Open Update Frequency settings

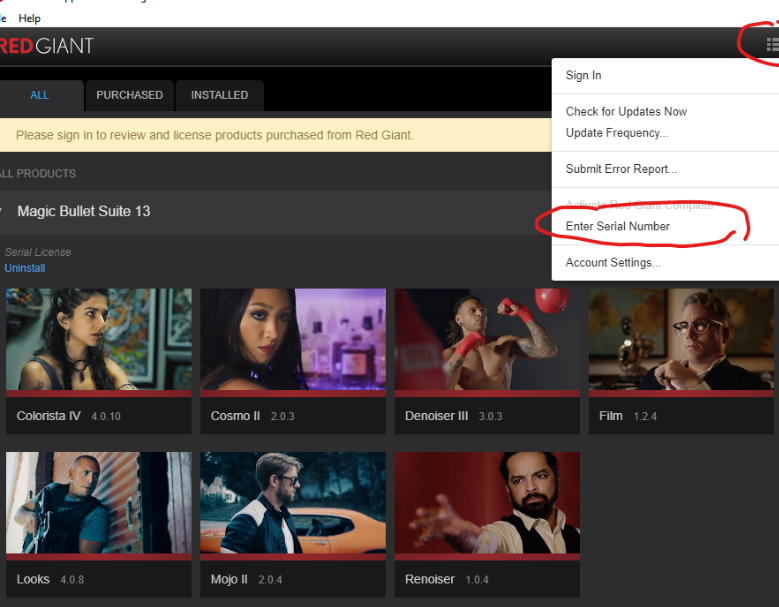[x=616, y=133]
